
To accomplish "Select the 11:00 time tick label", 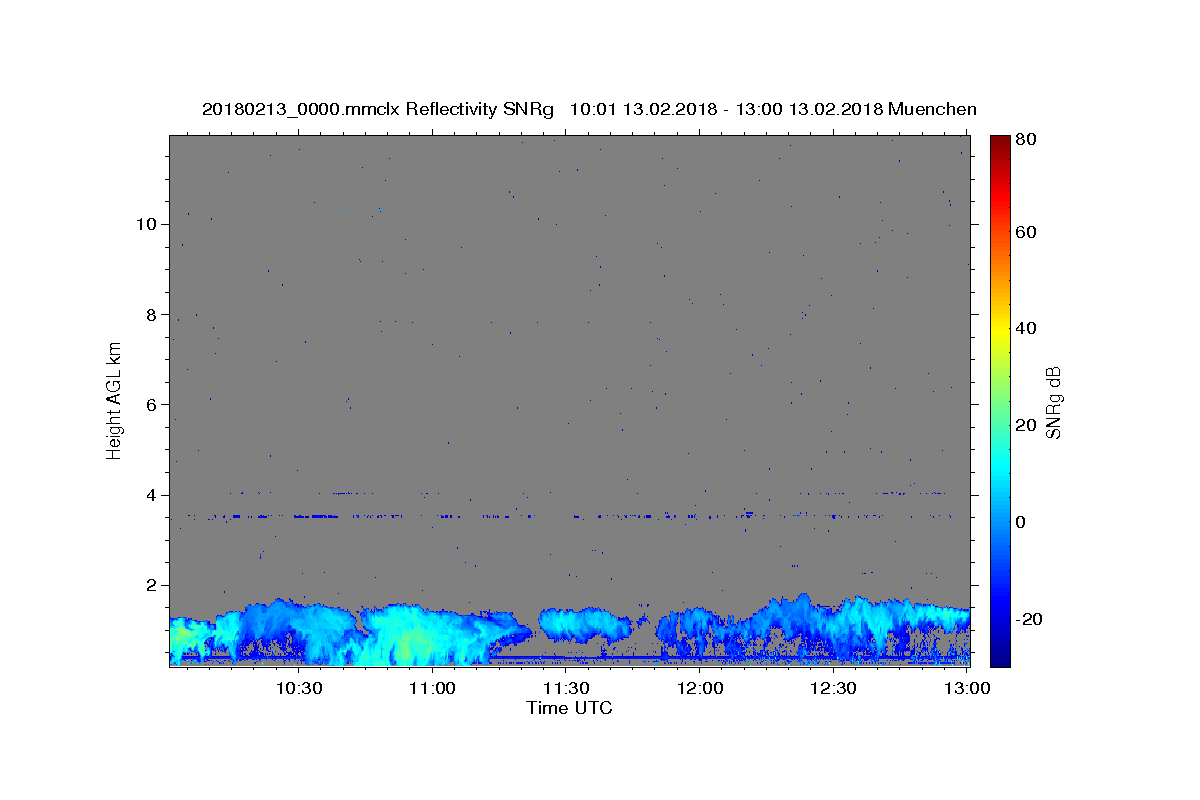I will (x=433, y=689).
